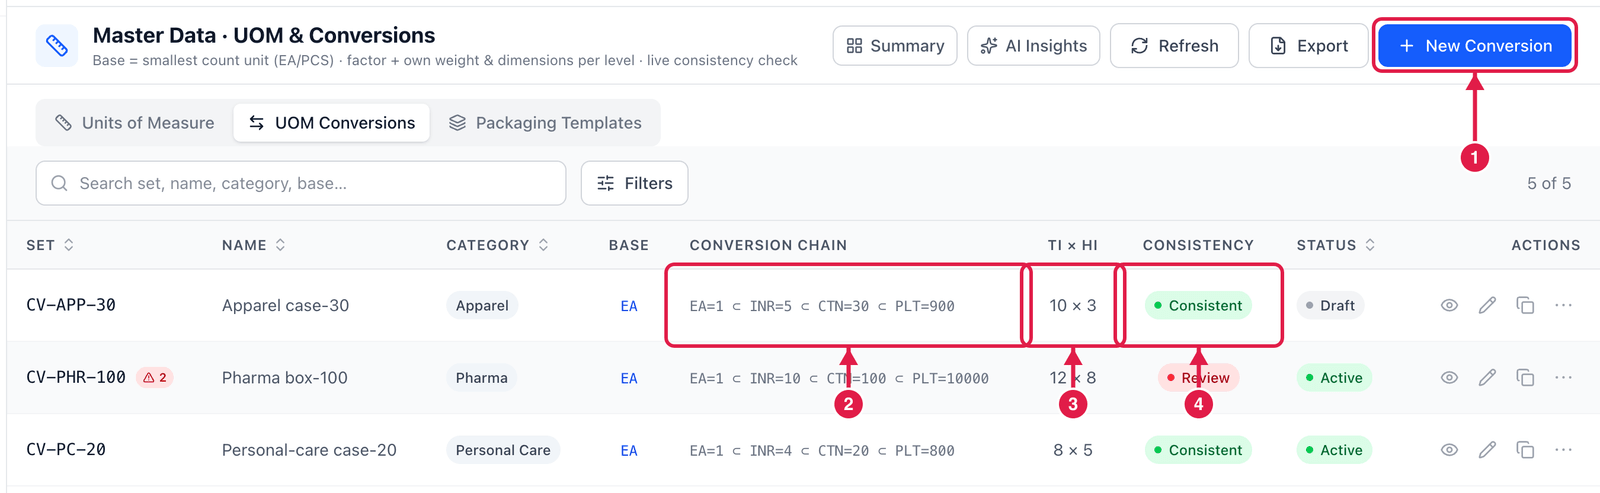Viewport: 1600px width, 493px height.
Task: Click the Consistent badge for CV-PC-20
Action: point(1198,450)
